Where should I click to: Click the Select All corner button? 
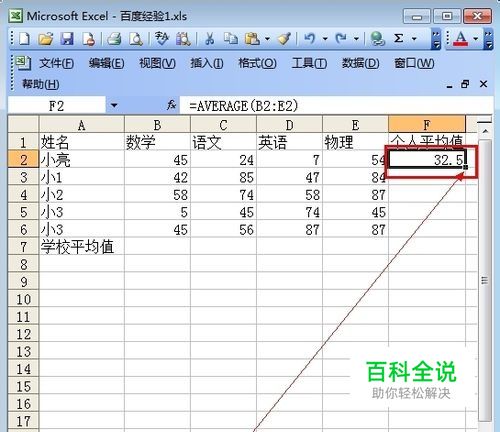click(23, 124)
